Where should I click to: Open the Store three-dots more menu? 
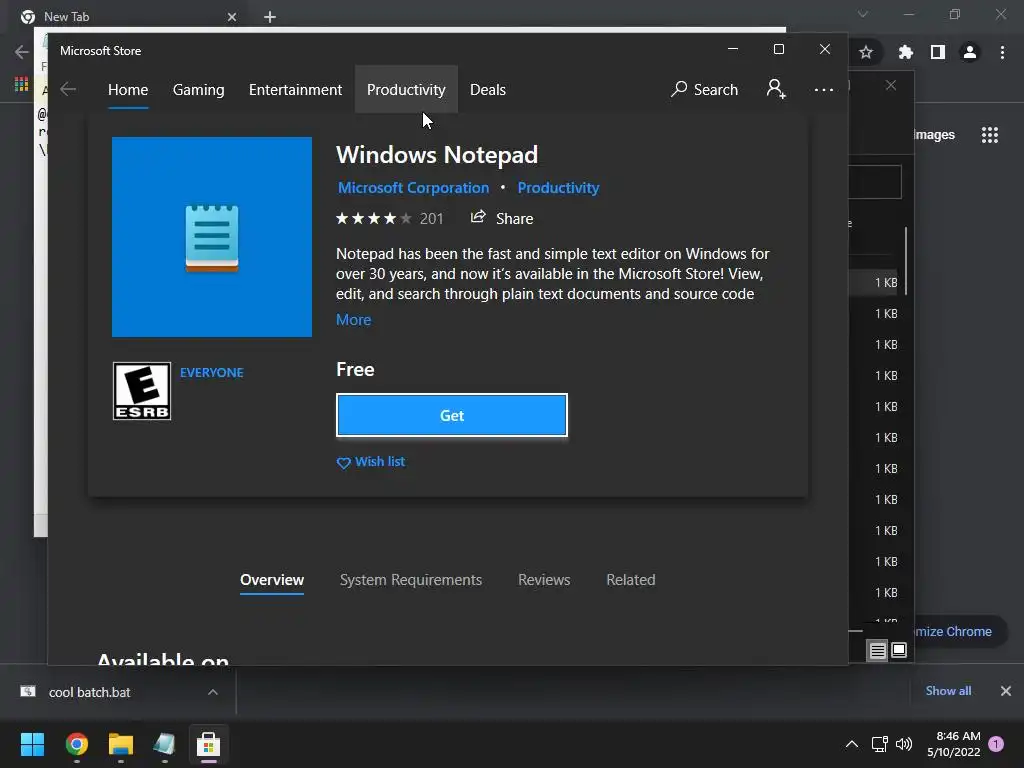click(824, 89)
